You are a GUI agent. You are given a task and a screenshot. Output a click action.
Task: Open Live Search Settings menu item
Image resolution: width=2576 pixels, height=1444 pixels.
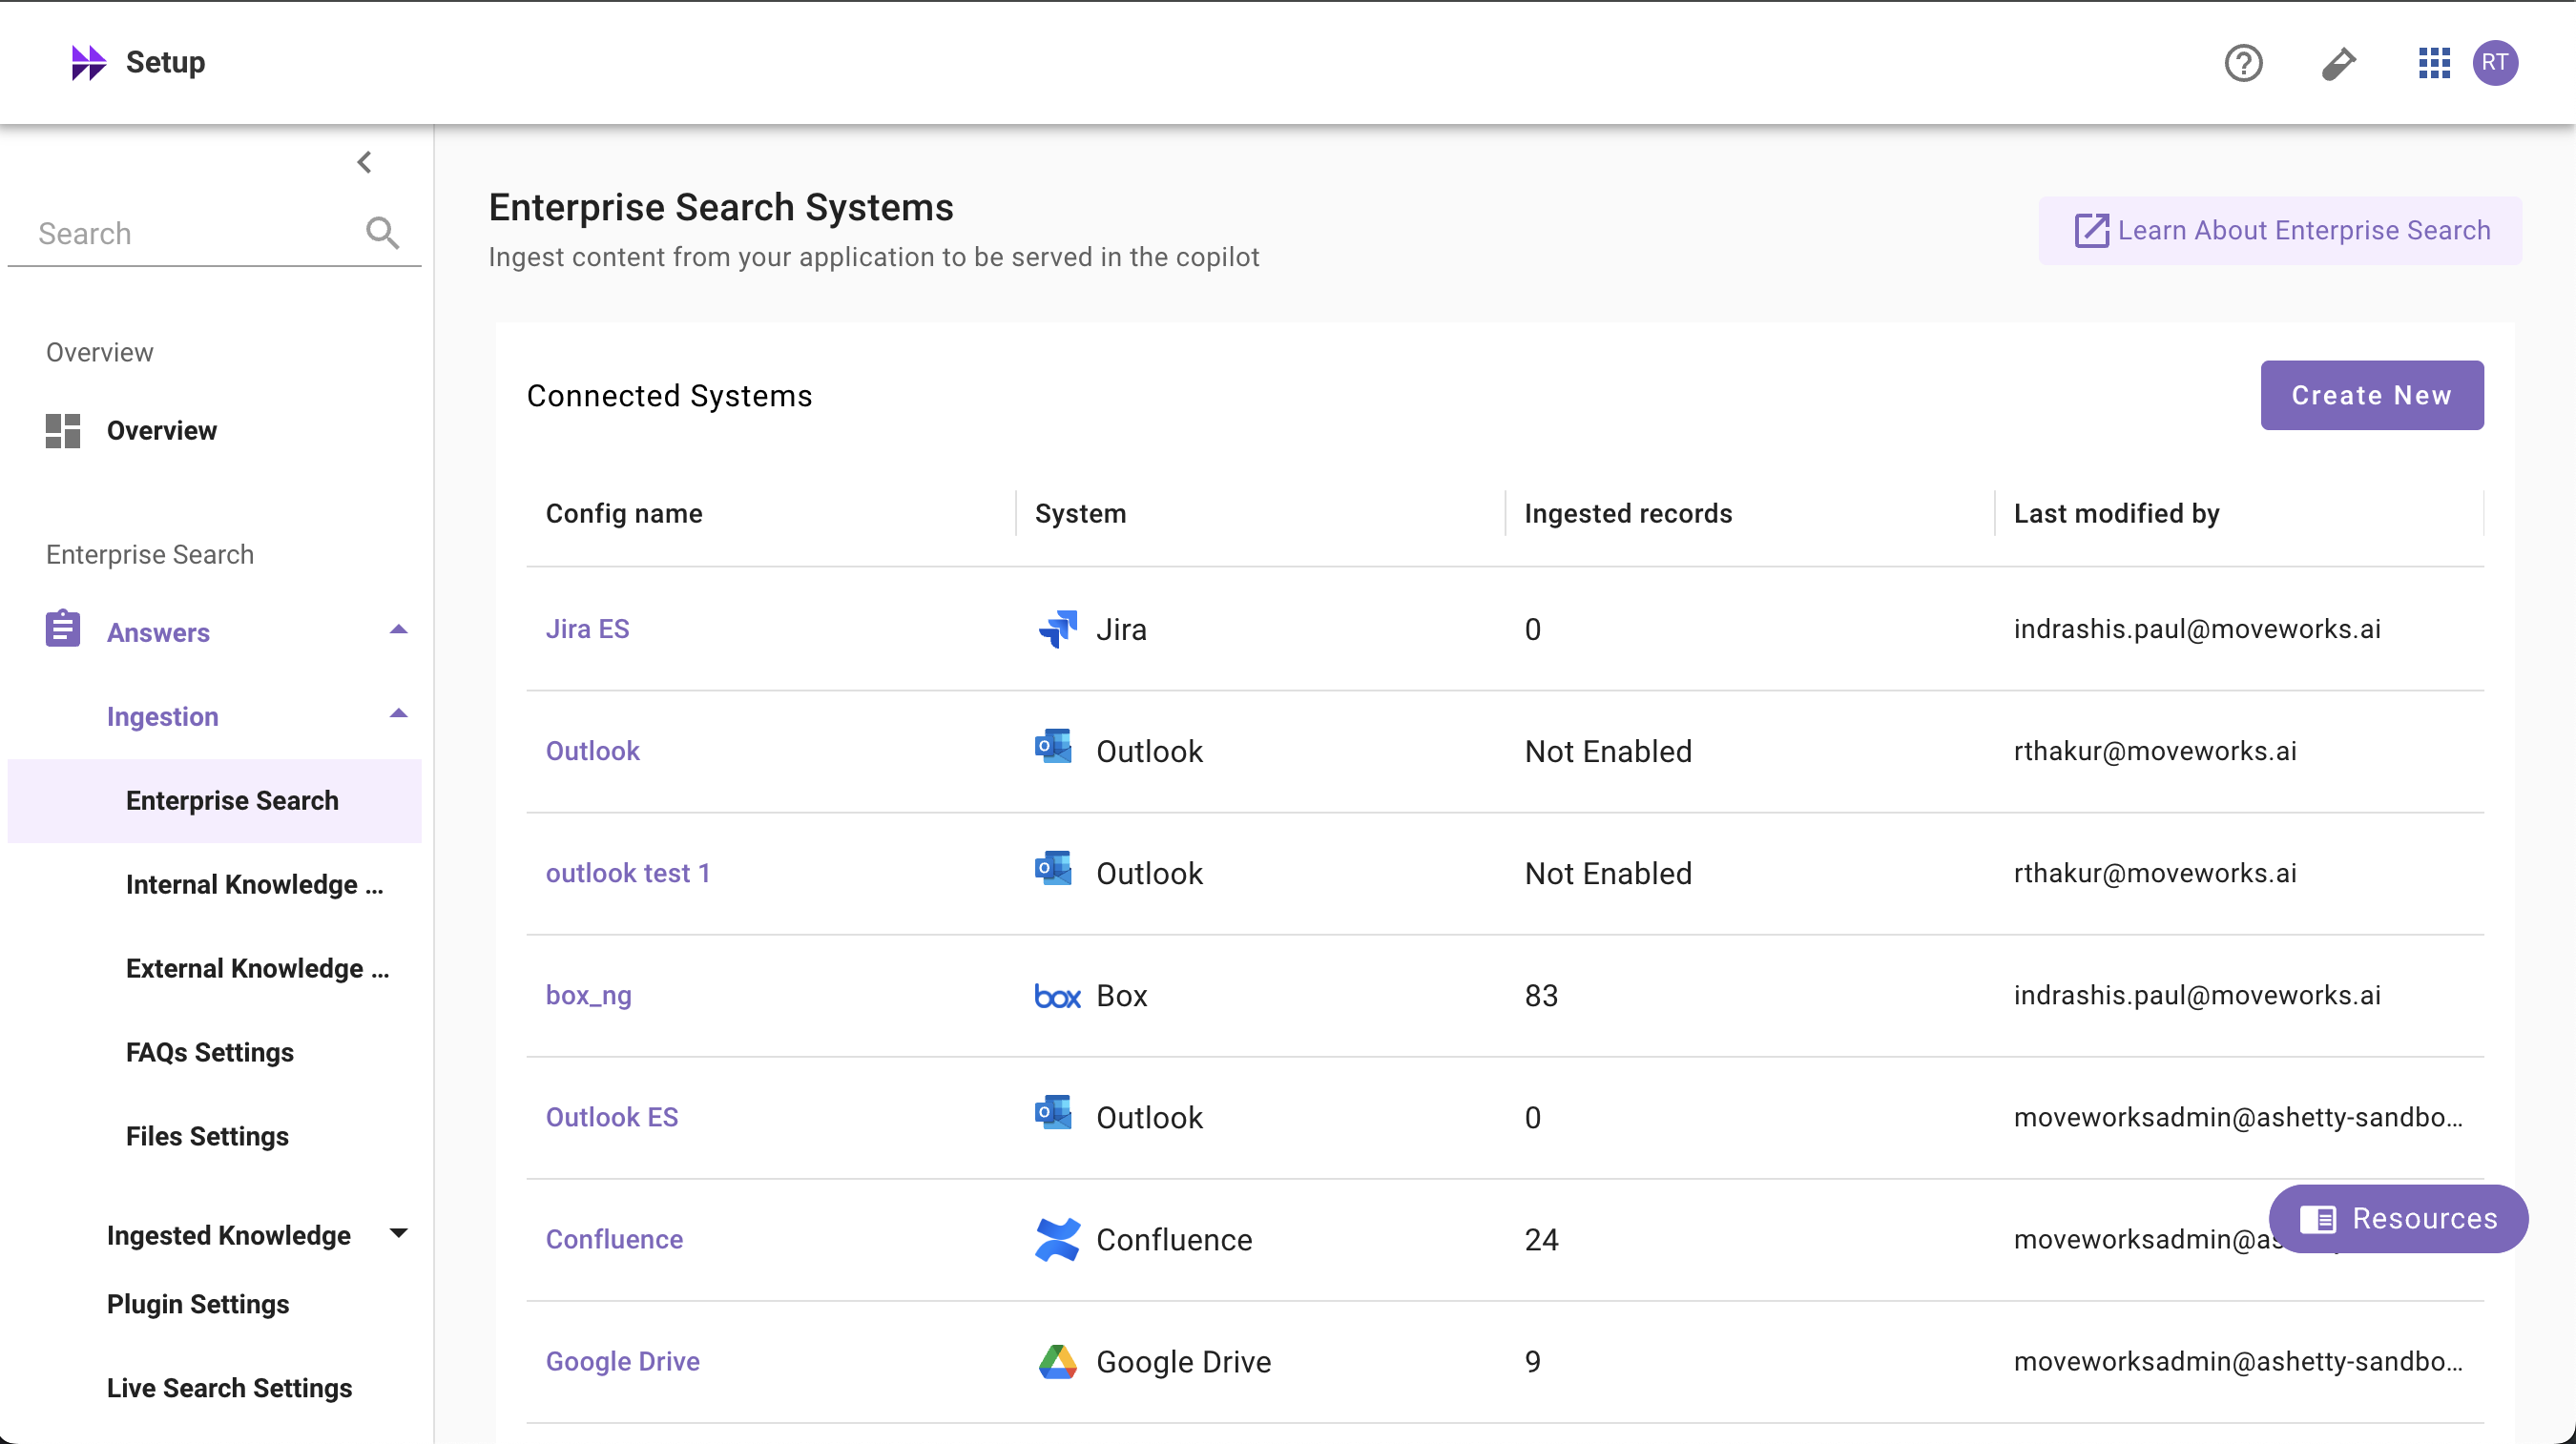(229, 1388)
